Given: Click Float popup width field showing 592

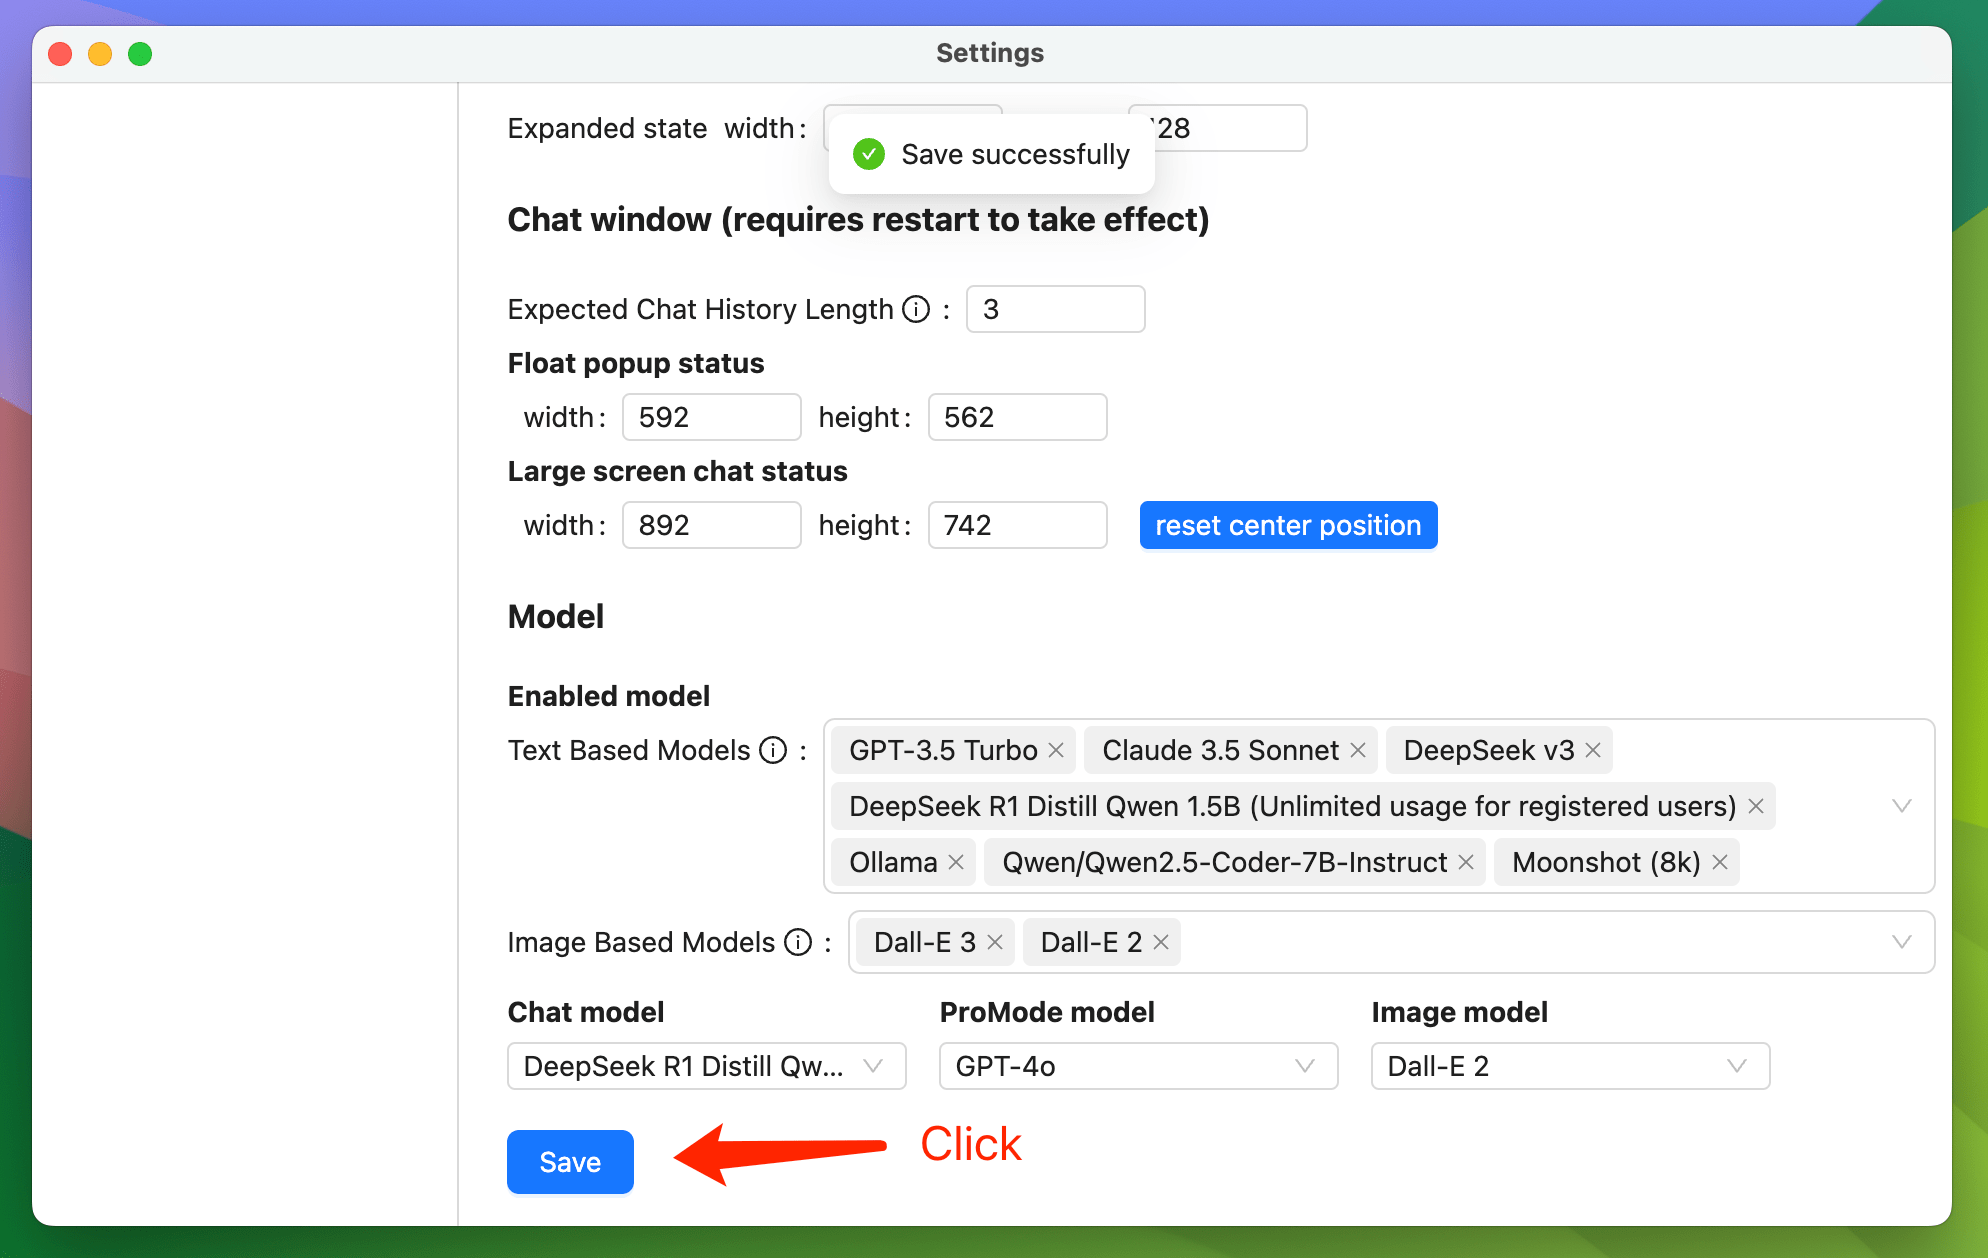Looking at the screenshot, I should coord(711,417).
